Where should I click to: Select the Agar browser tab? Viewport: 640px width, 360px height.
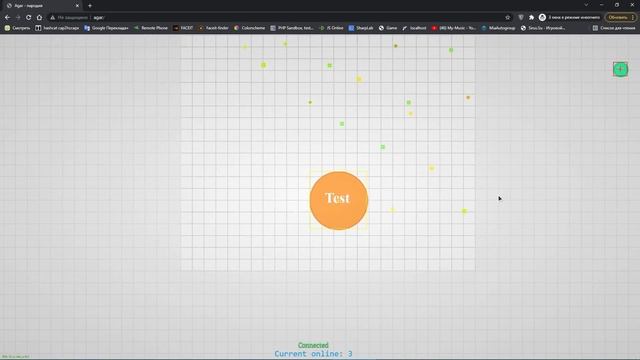tap(42, 6)
